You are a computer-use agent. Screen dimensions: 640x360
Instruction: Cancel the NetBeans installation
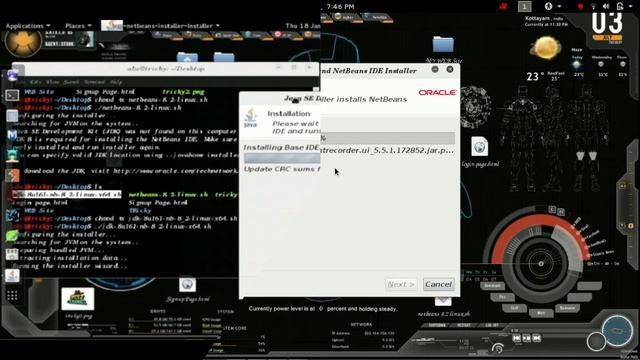tap(438, 284)
